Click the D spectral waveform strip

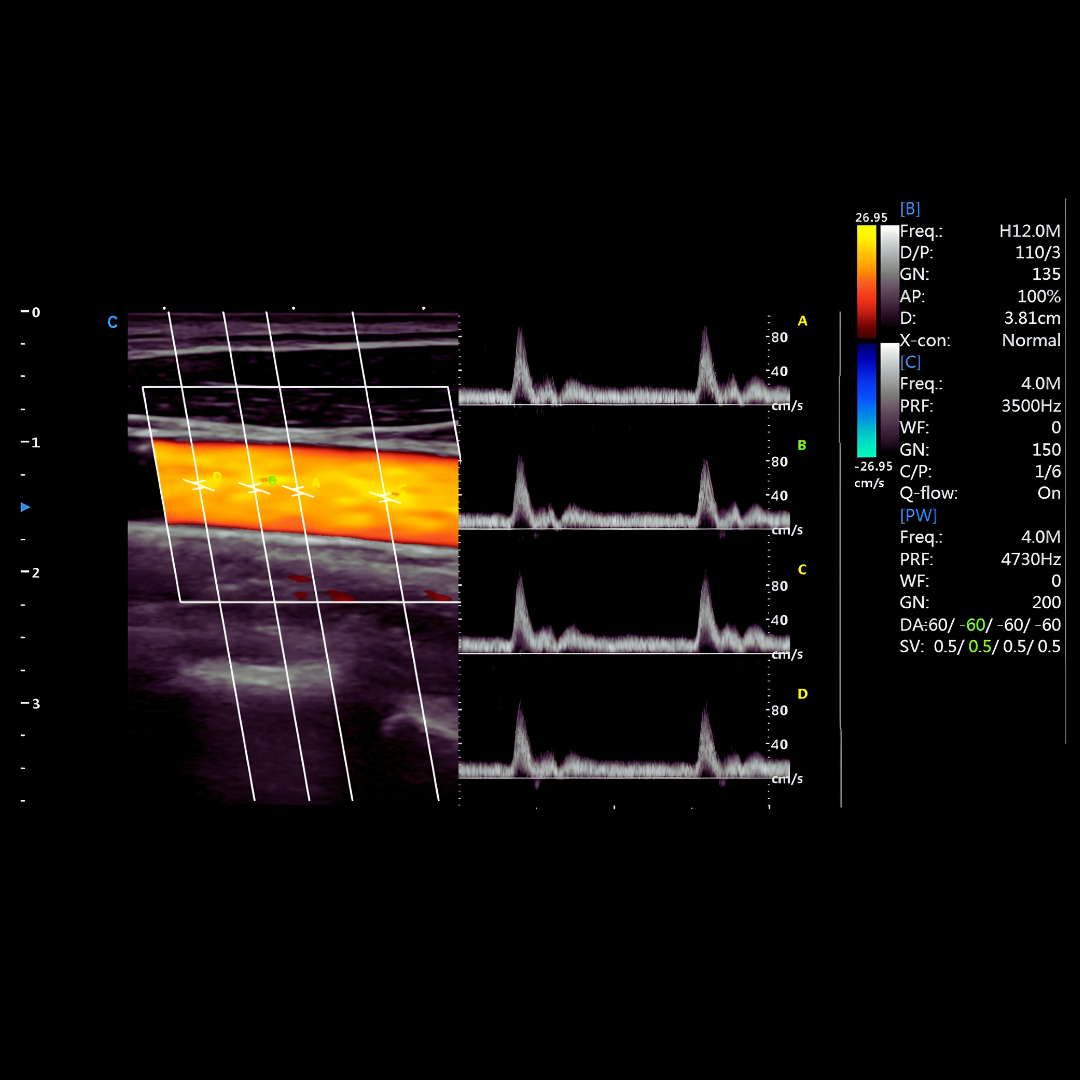click(x=612, y=740)
